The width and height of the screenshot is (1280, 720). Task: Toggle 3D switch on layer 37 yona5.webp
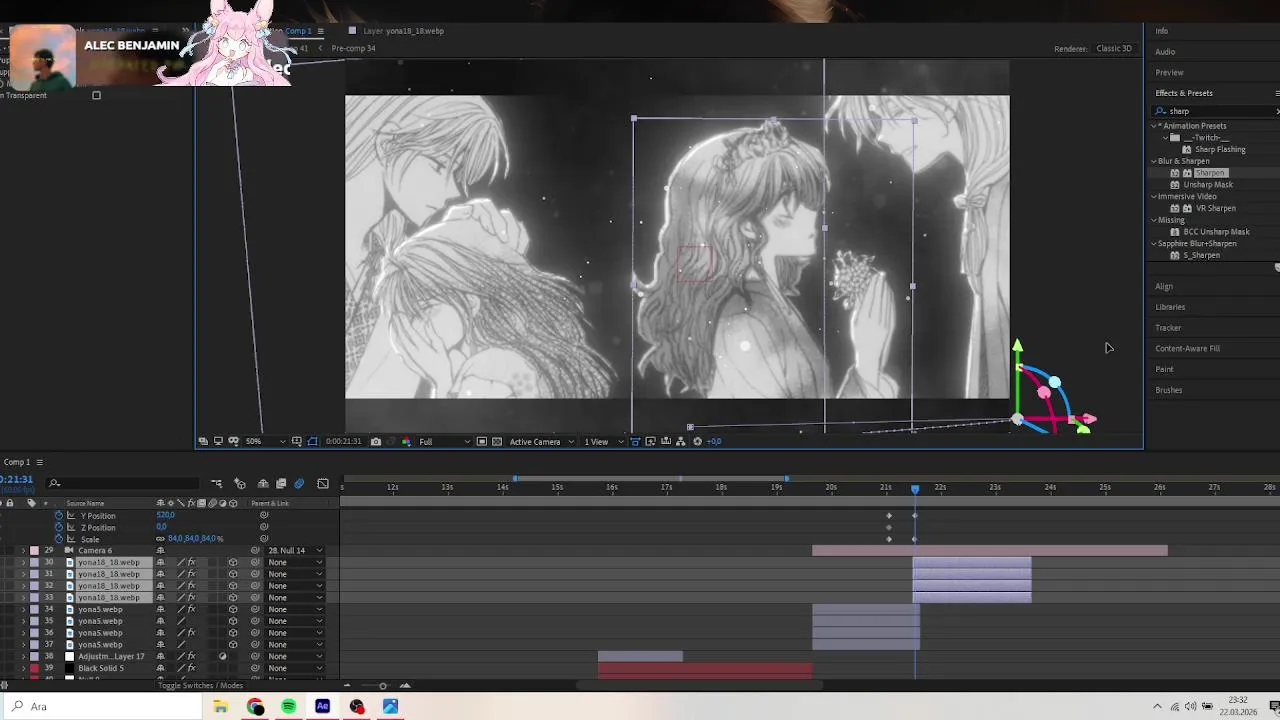[233, 645]
